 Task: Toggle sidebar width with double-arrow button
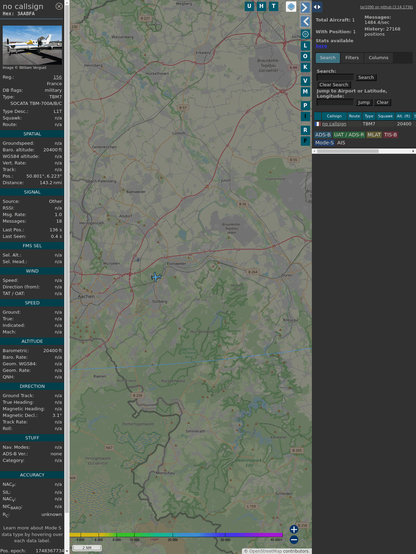pyautogui.click(x=317, y=7)
